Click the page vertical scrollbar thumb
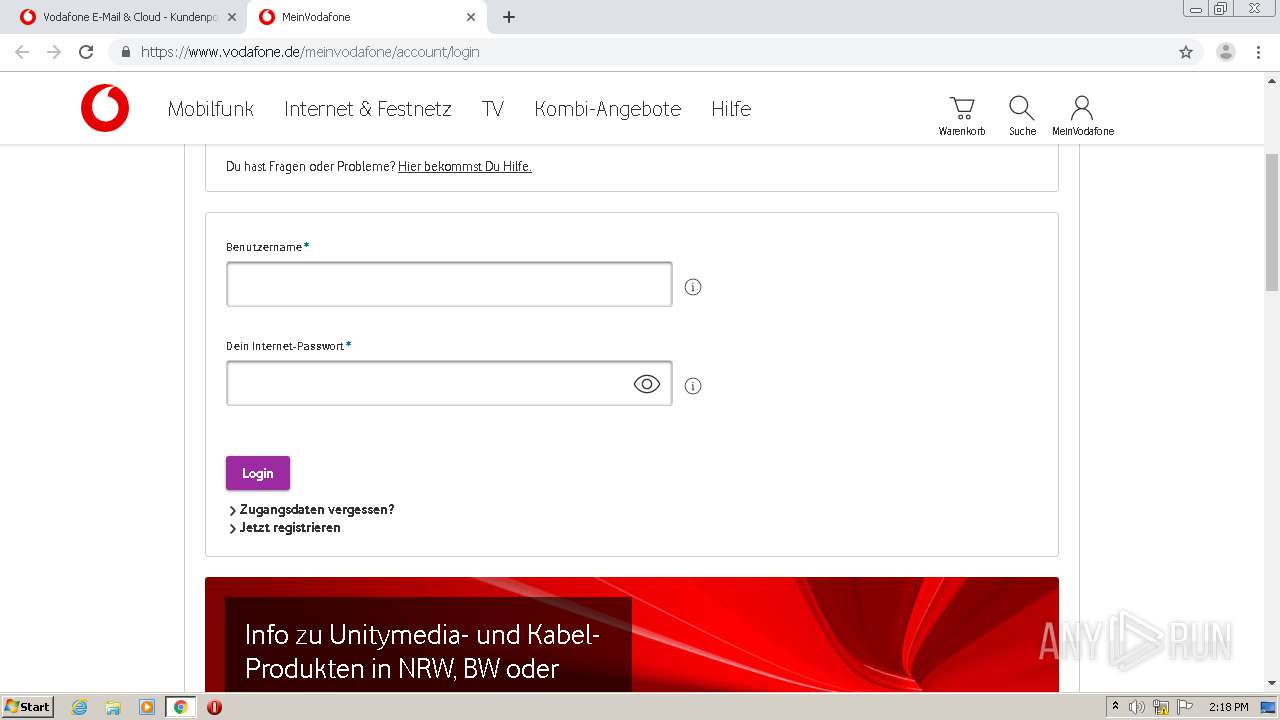Image resolution: width=1280 pixels, height=720 pixels. point(1272,222)
